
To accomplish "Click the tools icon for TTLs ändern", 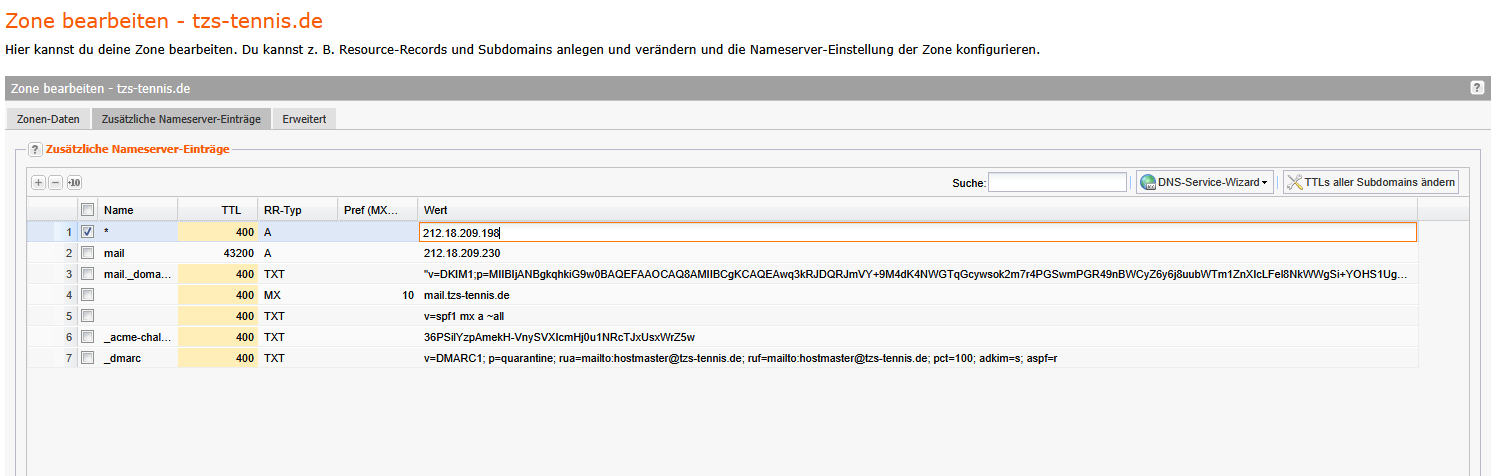I will click(x=1295, y=182).
